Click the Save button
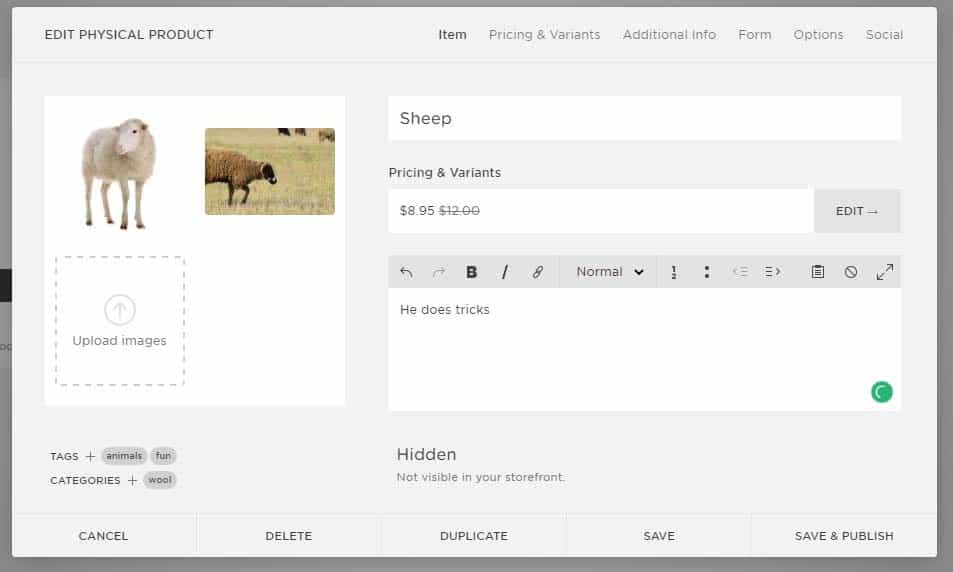 click(659, 536)
